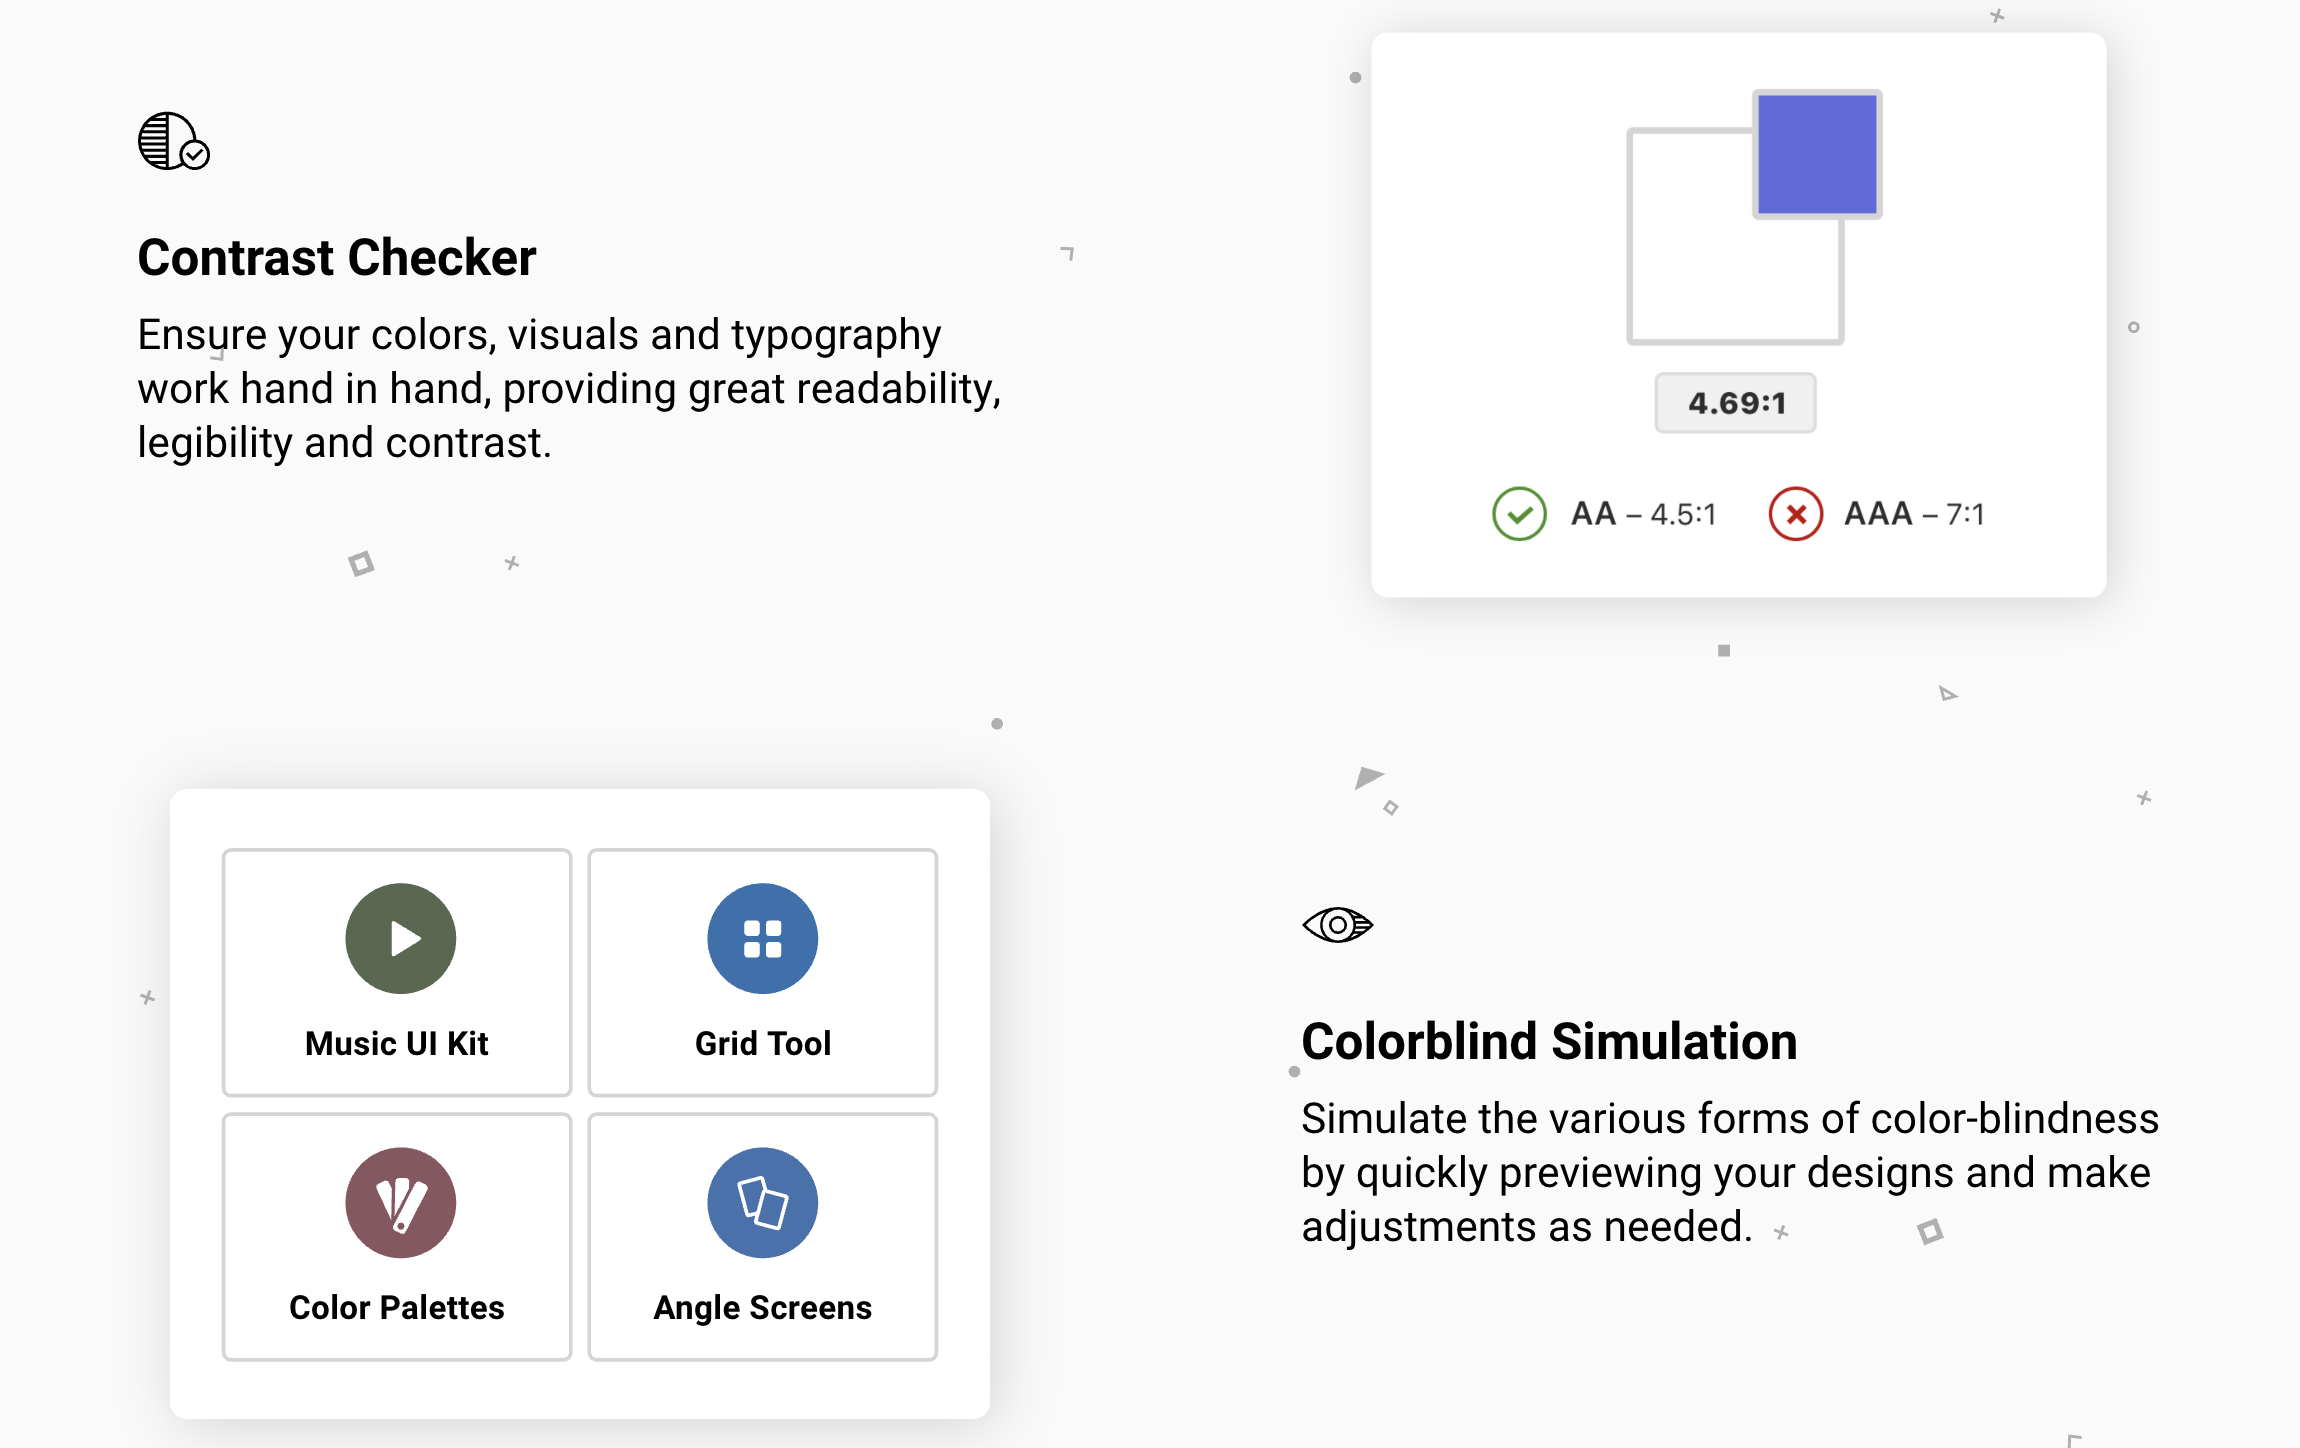Click the maroon Color Palettes swatch icon
Image resolution: width=2300 pixels, height=1448 pixels.
coord(400,1202)
